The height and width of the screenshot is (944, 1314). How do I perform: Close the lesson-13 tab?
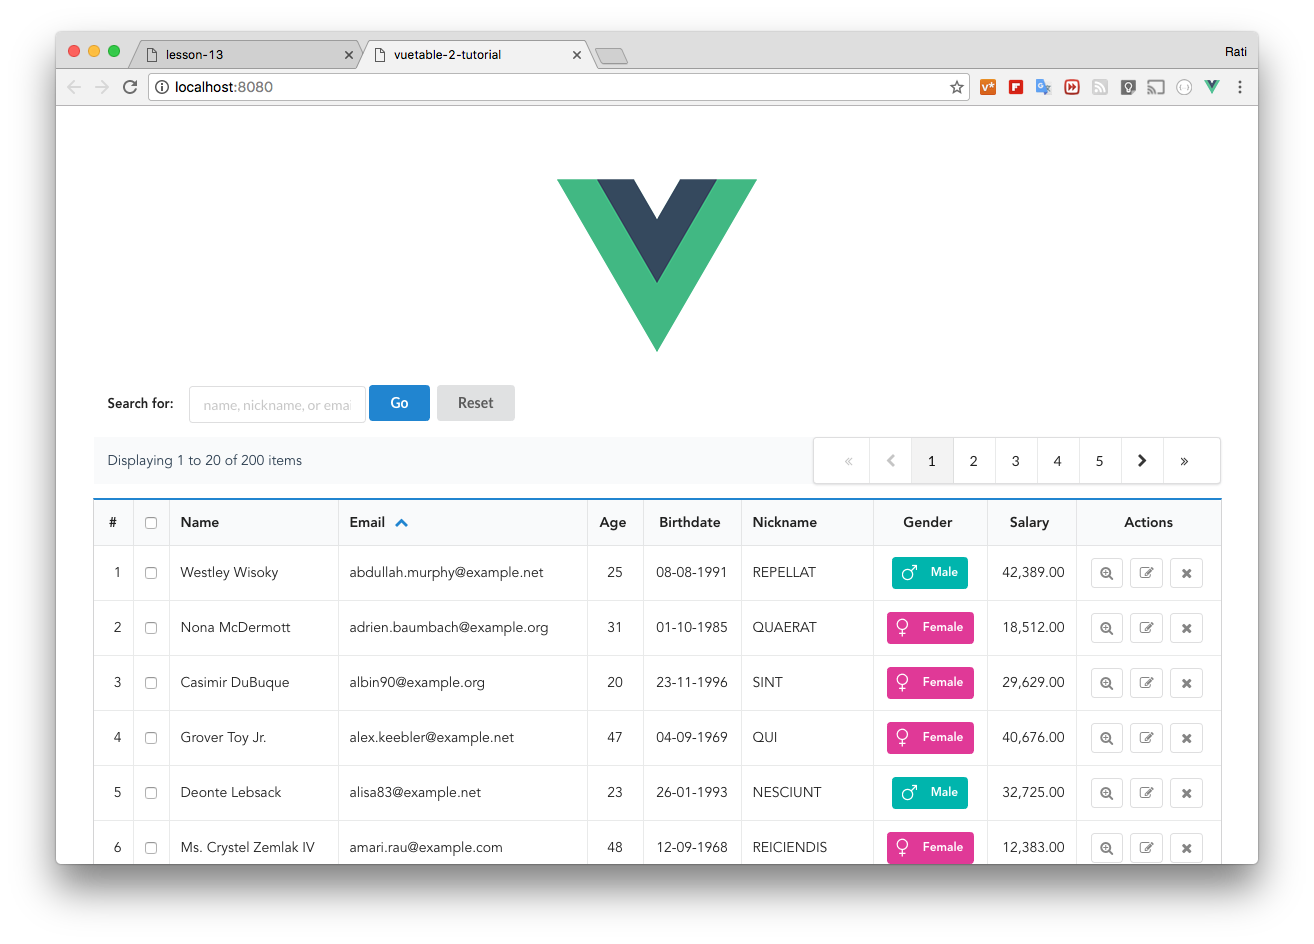348,55
